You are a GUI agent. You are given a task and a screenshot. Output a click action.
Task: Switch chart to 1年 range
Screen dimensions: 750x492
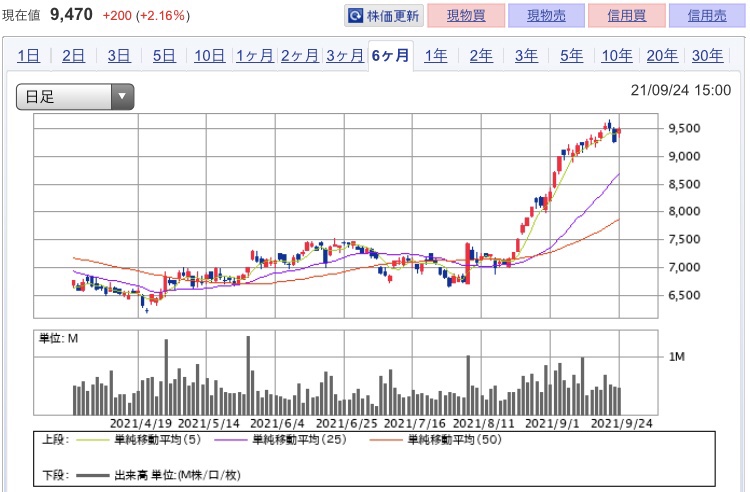tap(436, 56)
